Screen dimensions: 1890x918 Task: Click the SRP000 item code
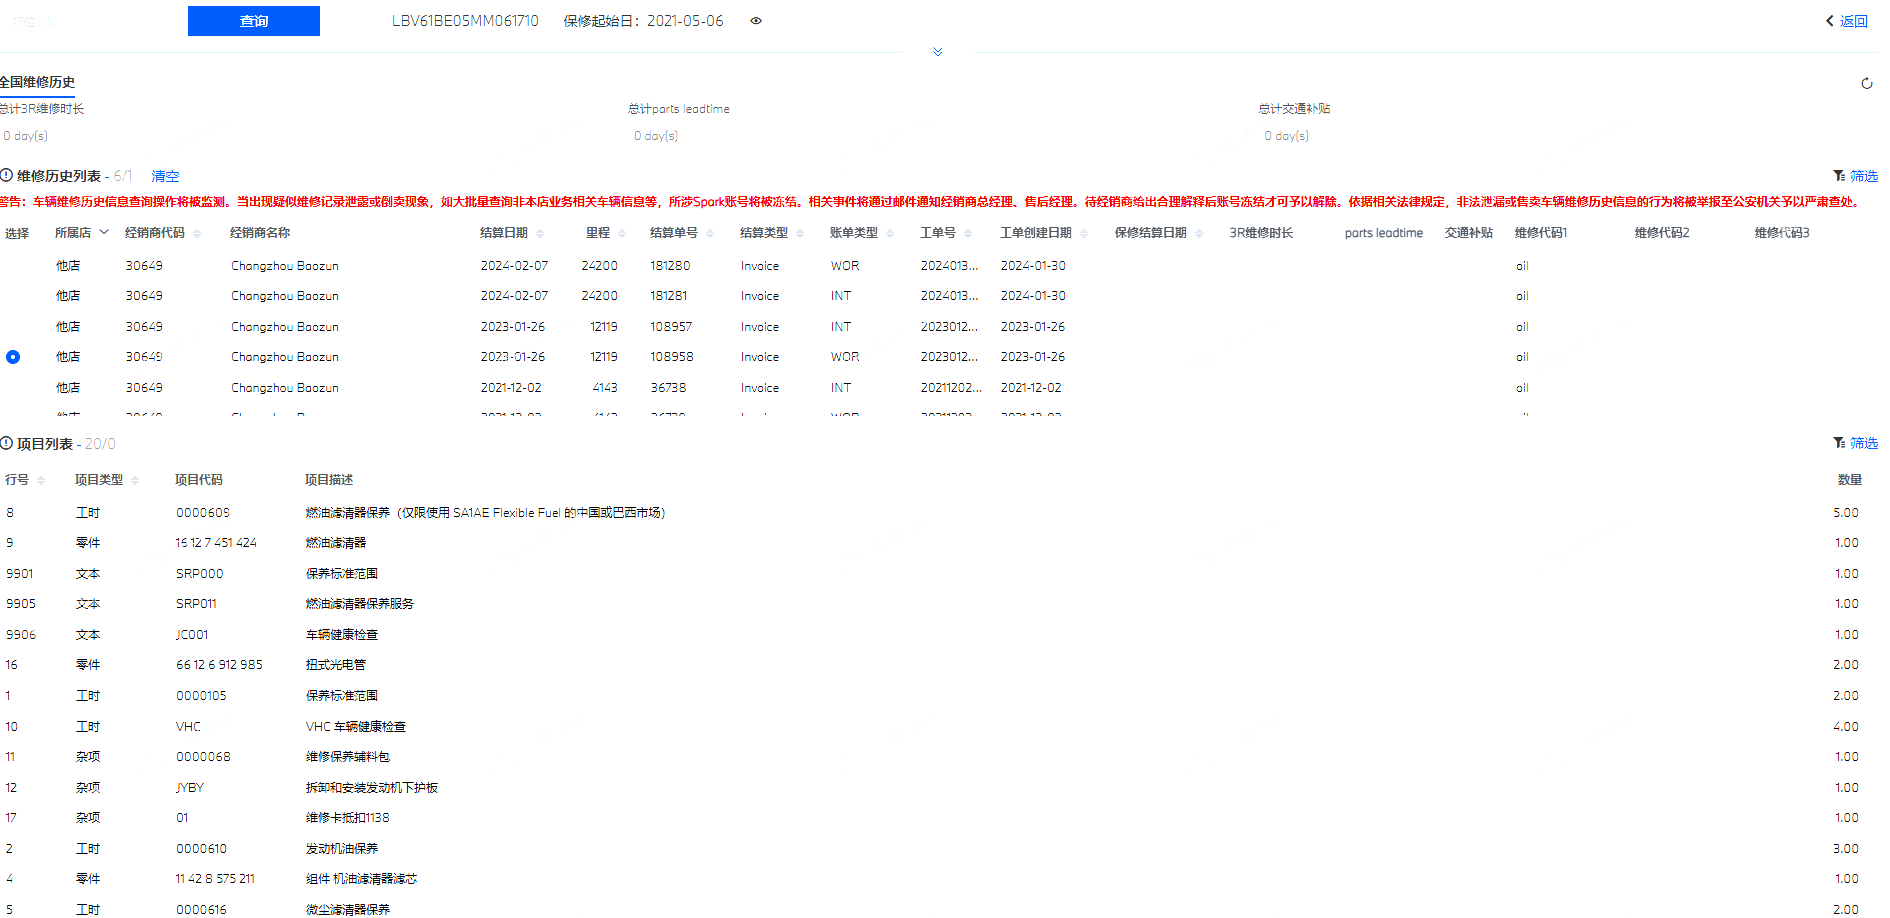[200, 574]
